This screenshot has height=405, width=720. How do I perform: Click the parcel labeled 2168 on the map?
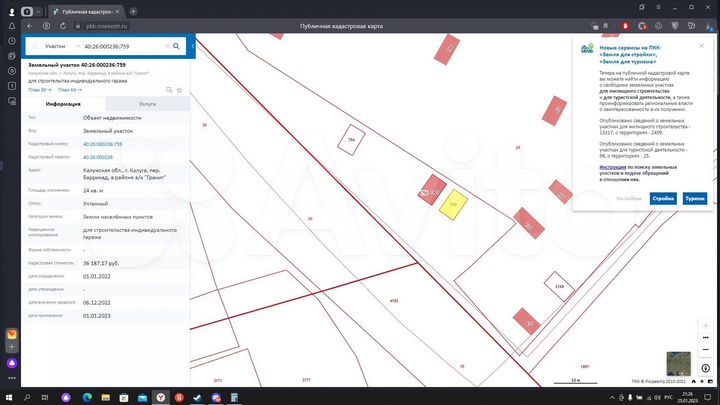(559, 287)
